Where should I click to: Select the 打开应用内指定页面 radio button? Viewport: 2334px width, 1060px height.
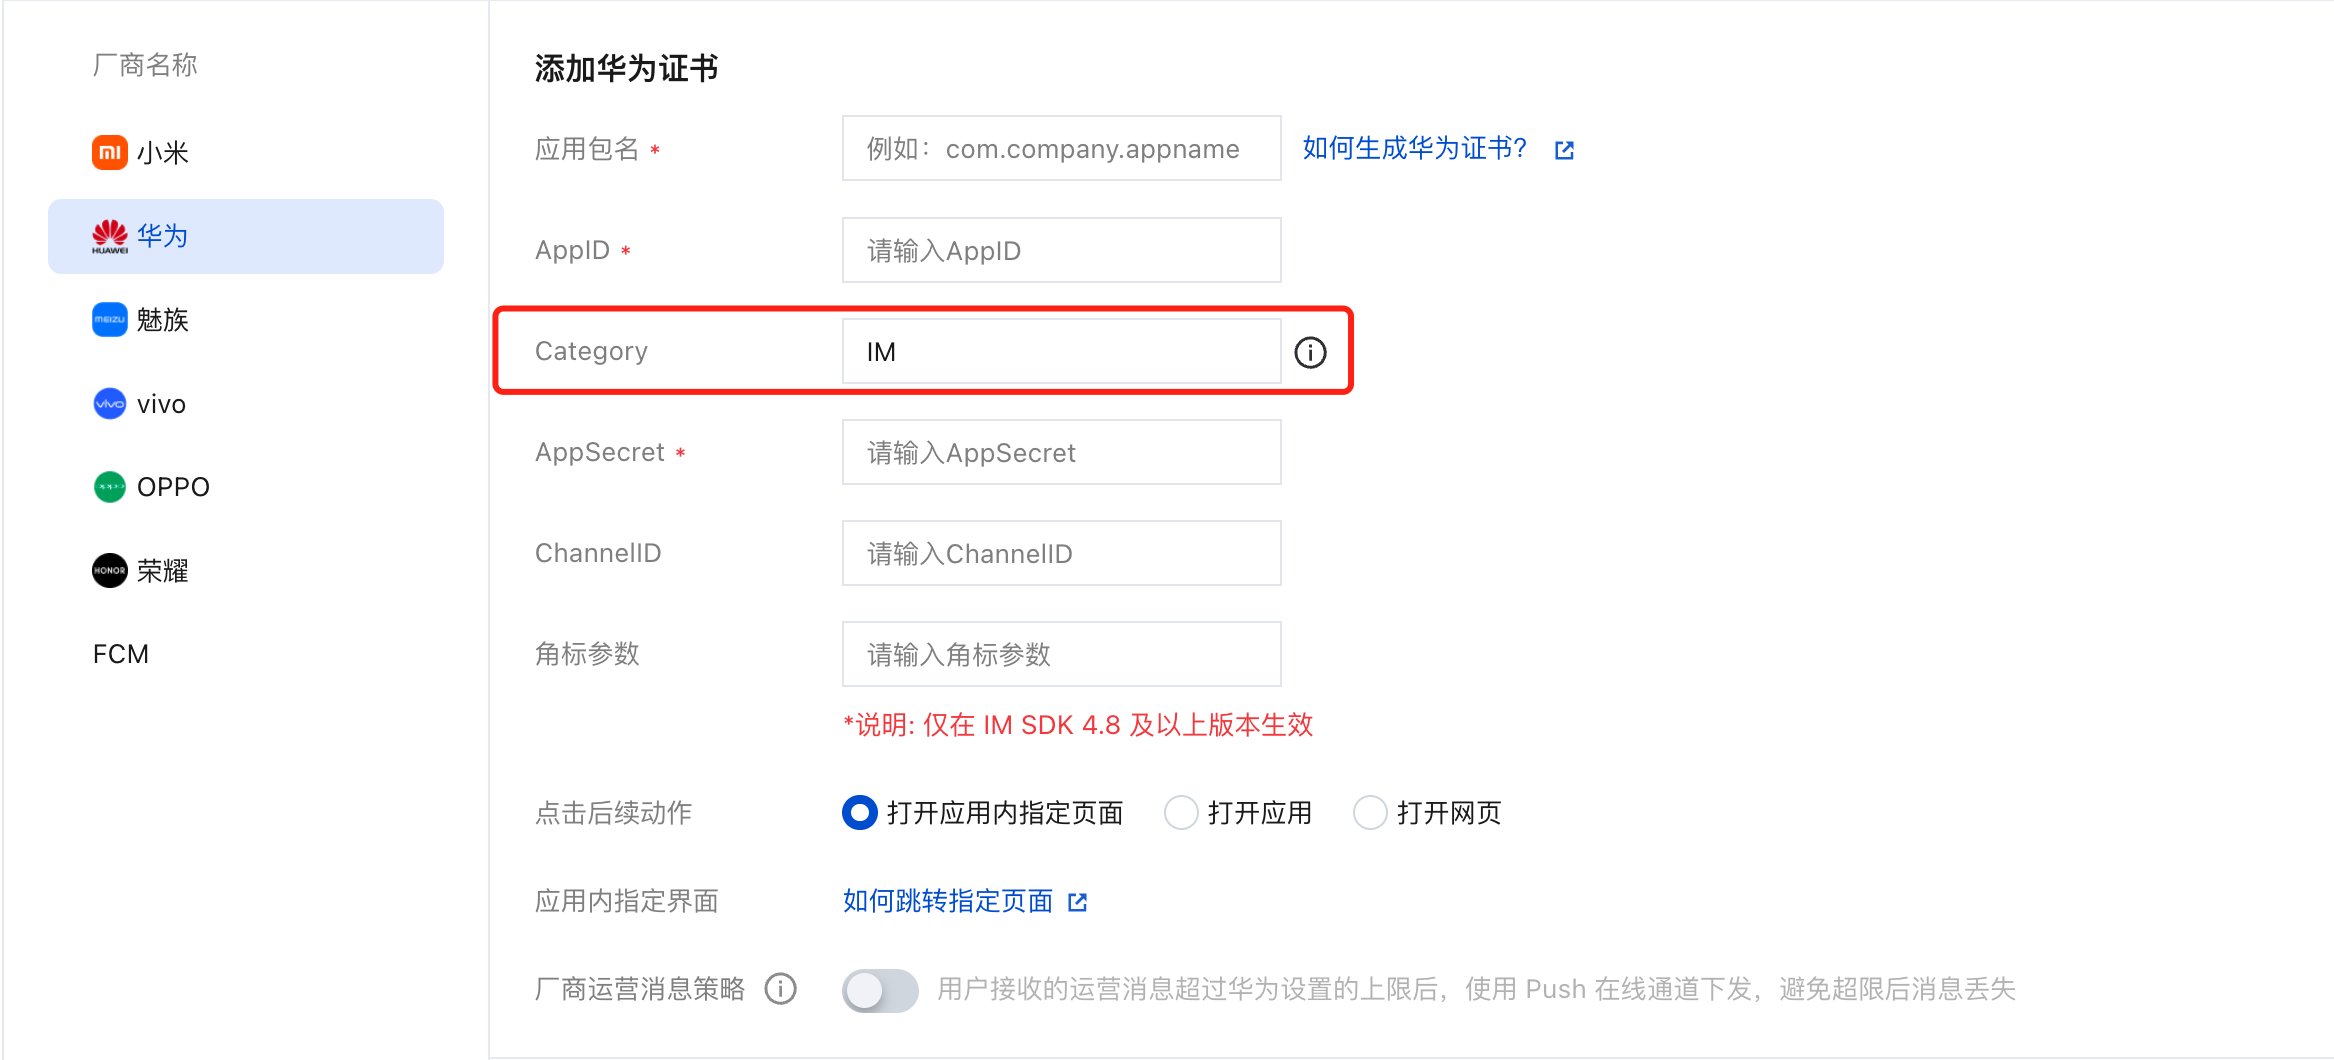860,813
